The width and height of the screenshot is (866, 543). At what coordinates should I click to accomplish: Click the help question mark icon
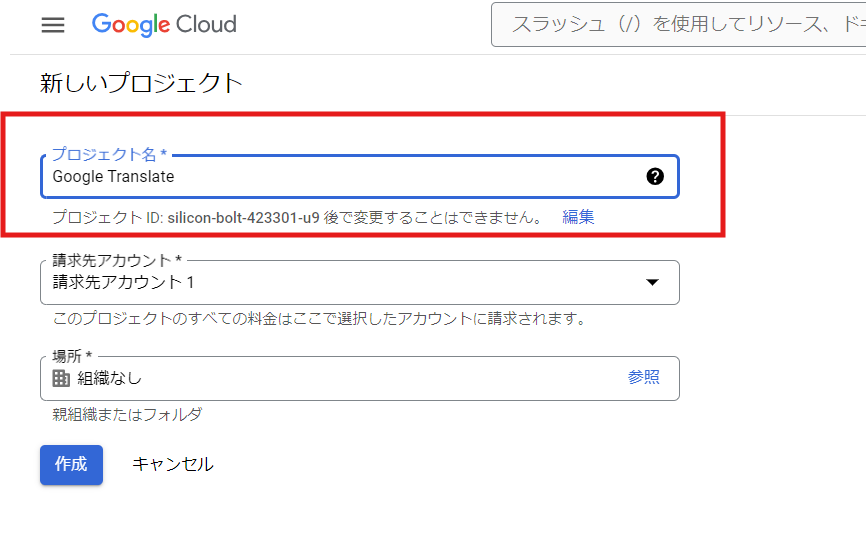tap(655, 177)
